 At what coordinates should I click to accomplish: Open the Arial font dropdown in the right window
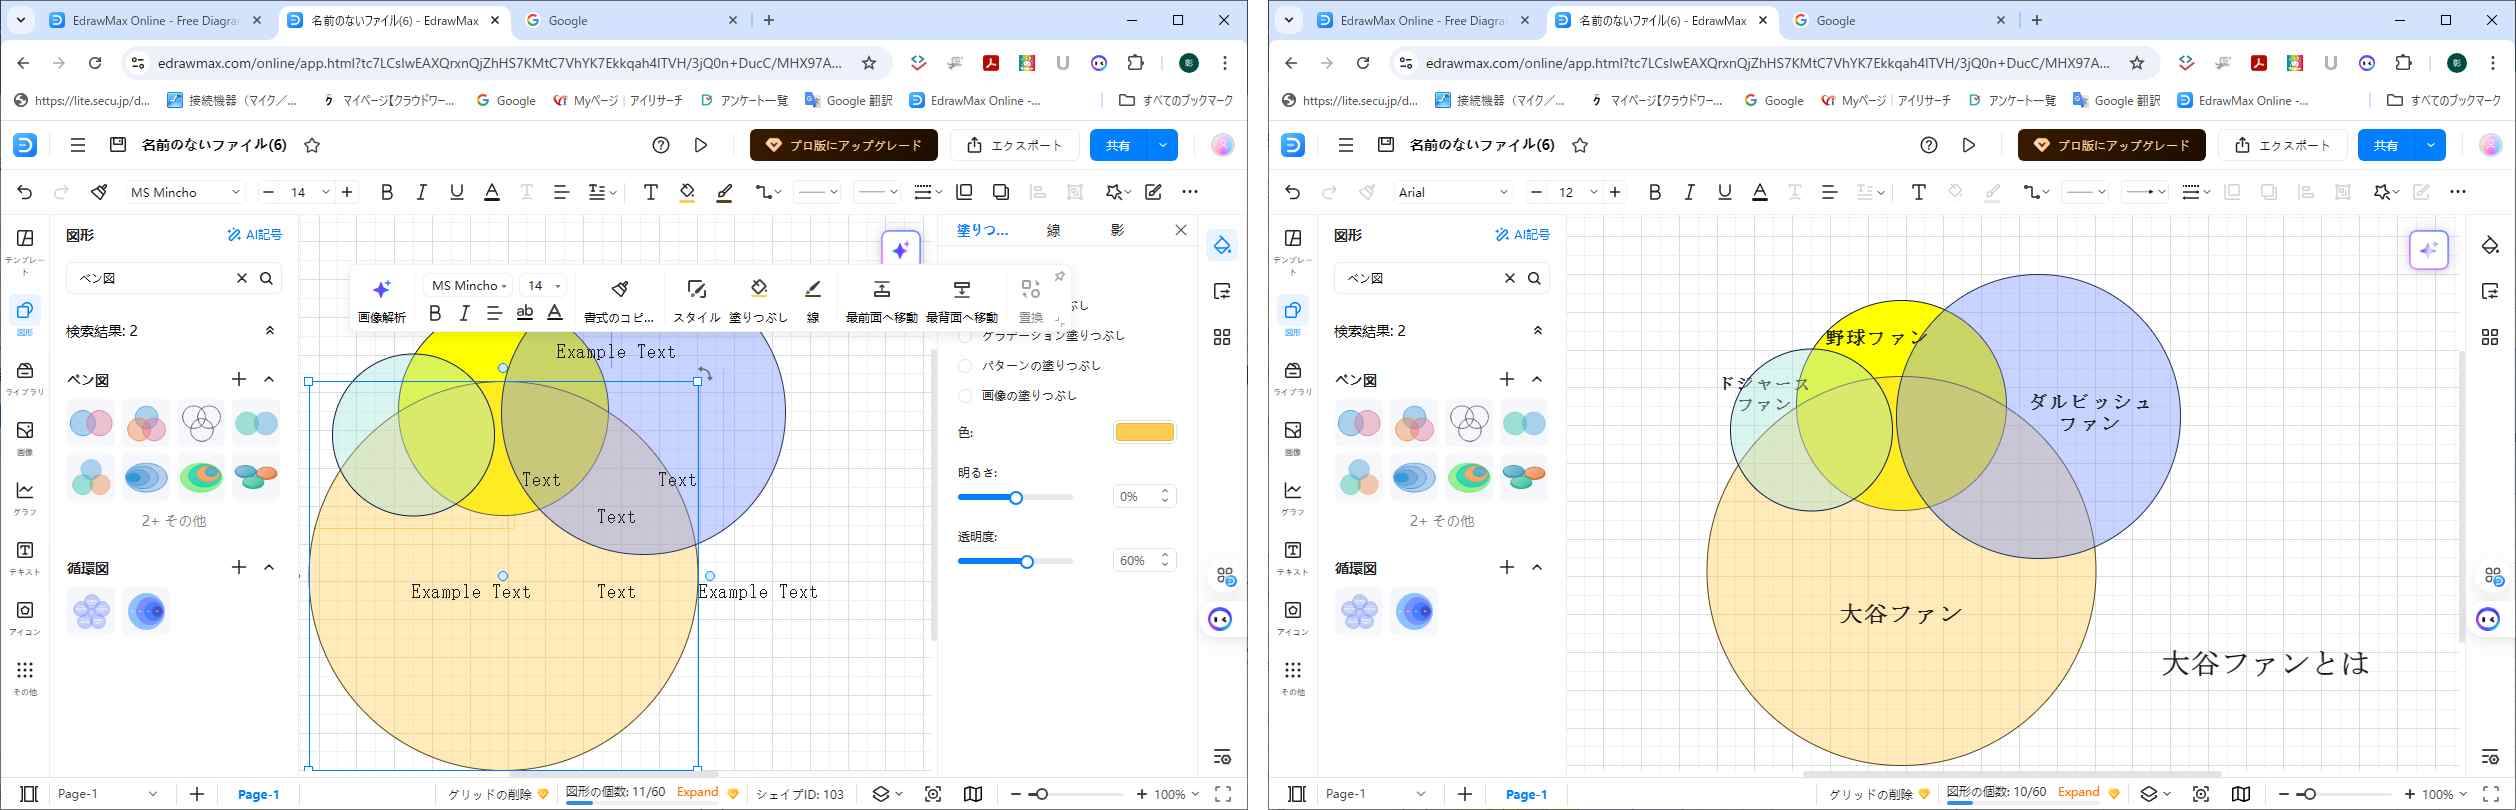[x=1454, y=192]
